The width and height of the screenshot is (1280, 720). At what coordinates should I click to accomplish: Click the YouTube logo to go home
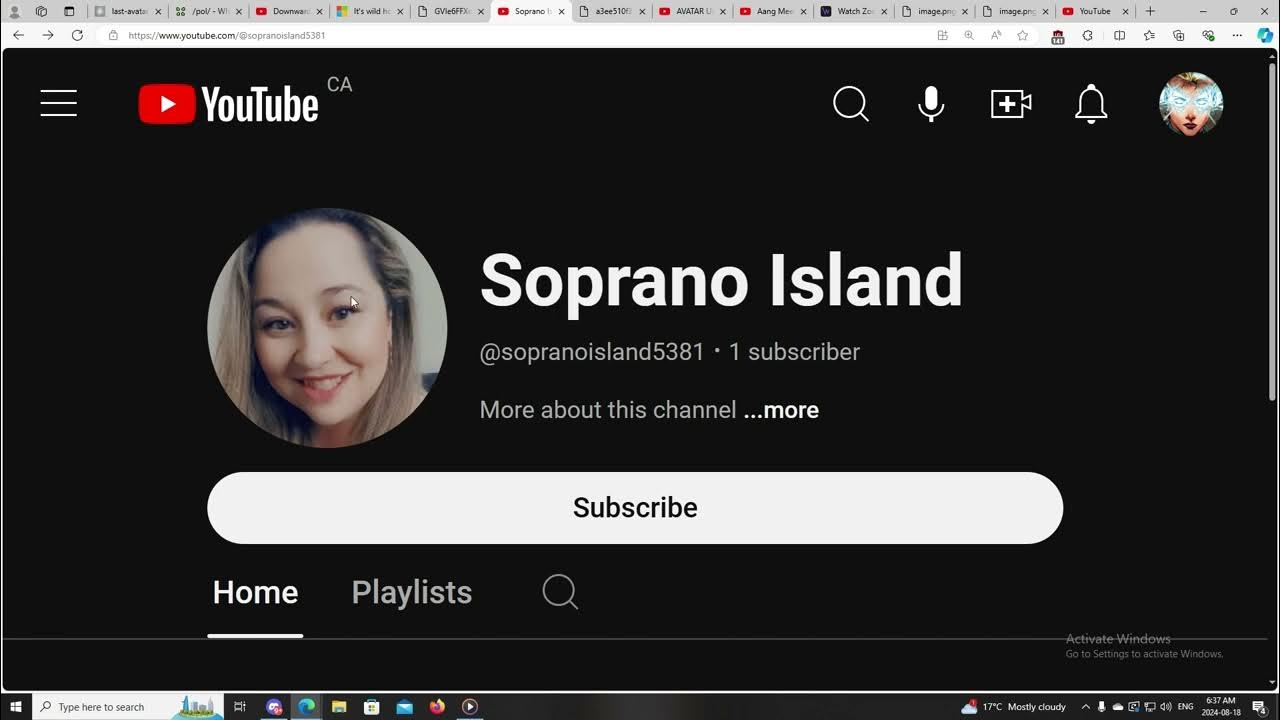coord(229,104)
